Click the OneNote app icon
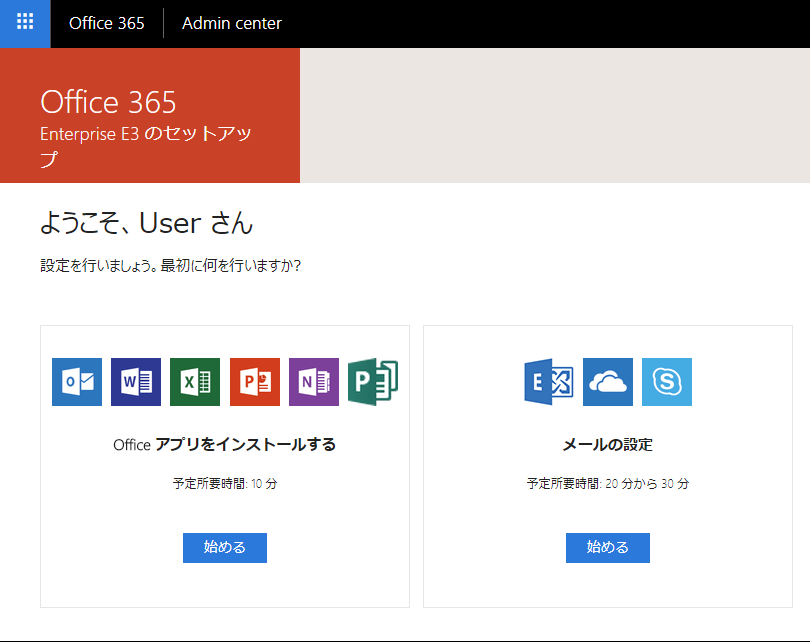This screenshot has height=642, width=810. click(x=314, y=382)
